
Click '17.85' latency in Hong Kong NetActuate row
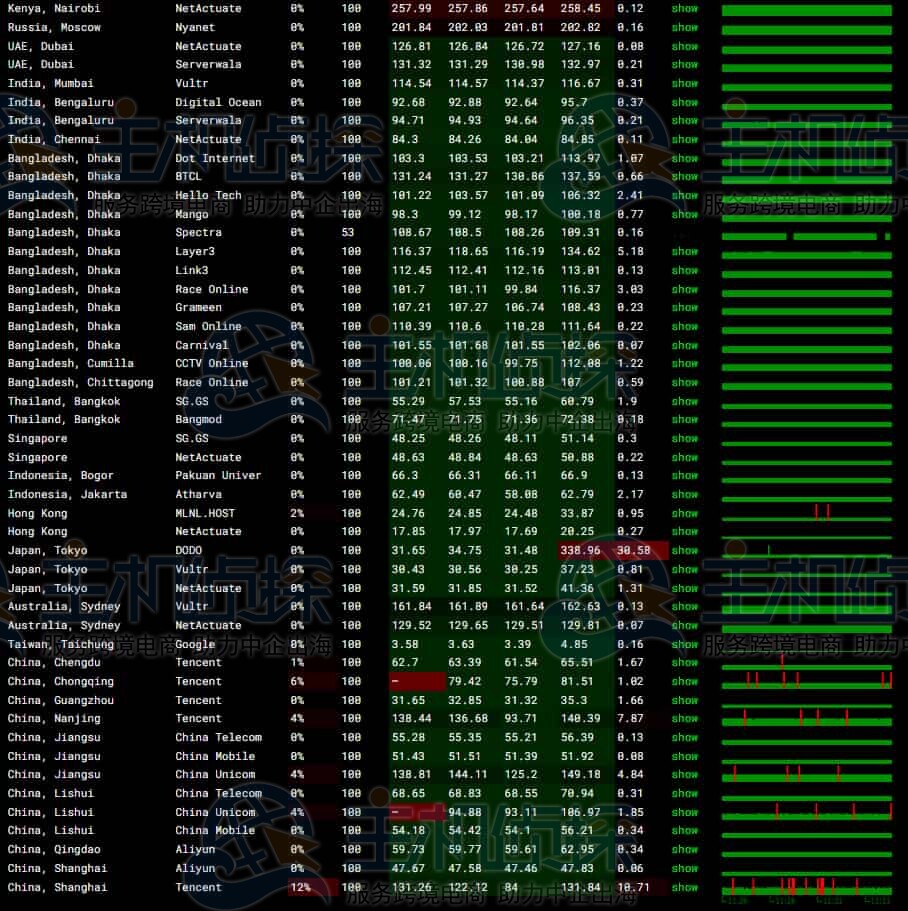(x=408, y=532)
